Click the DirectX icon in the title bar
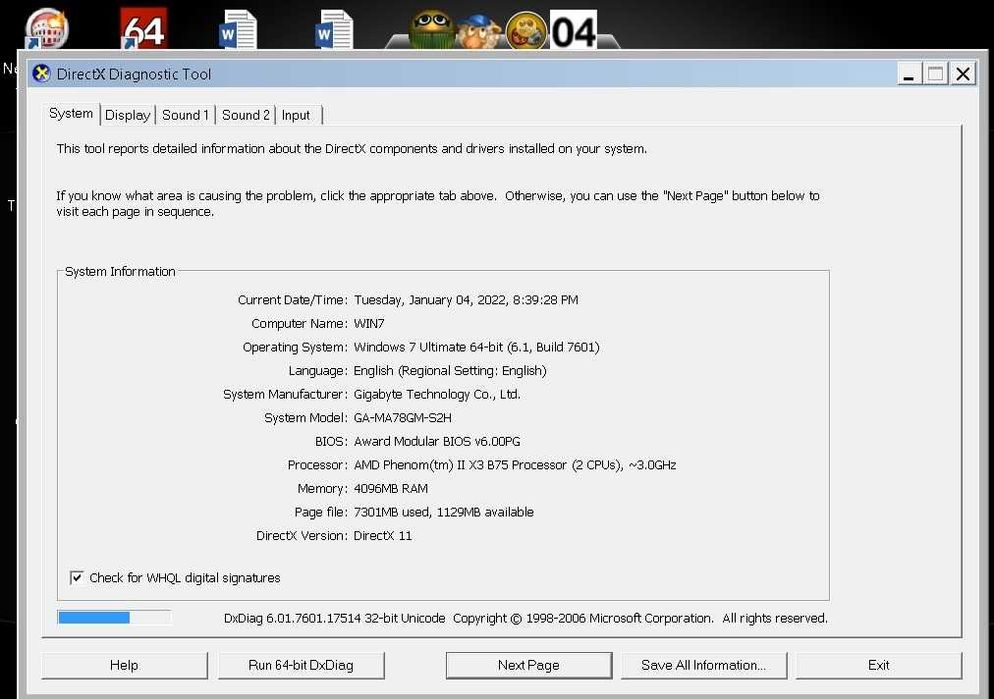994x699 pixels. (41, 74)
